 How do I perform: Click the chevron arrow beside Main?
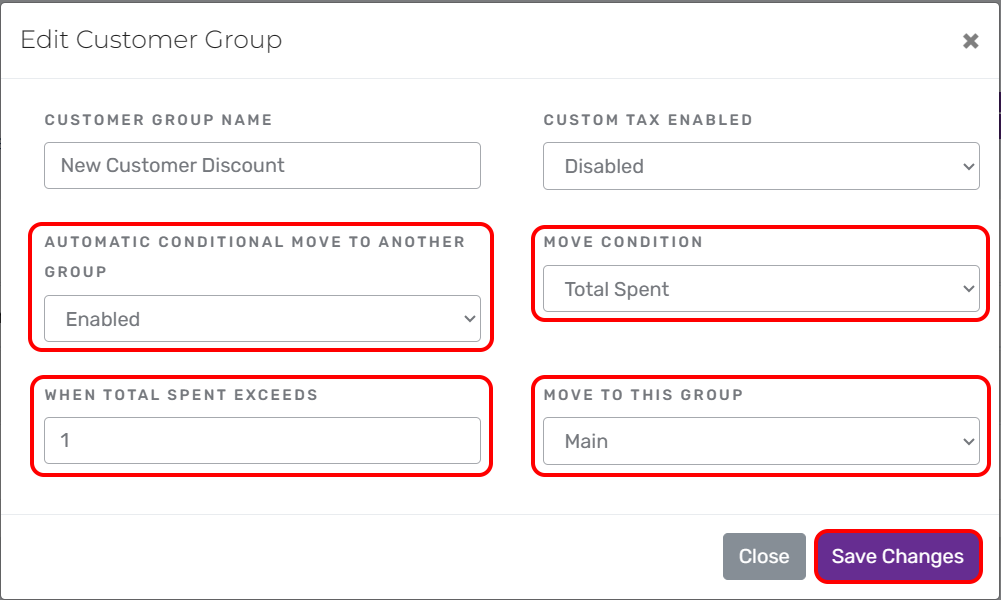pyautogui.click(x=968, y=441)
